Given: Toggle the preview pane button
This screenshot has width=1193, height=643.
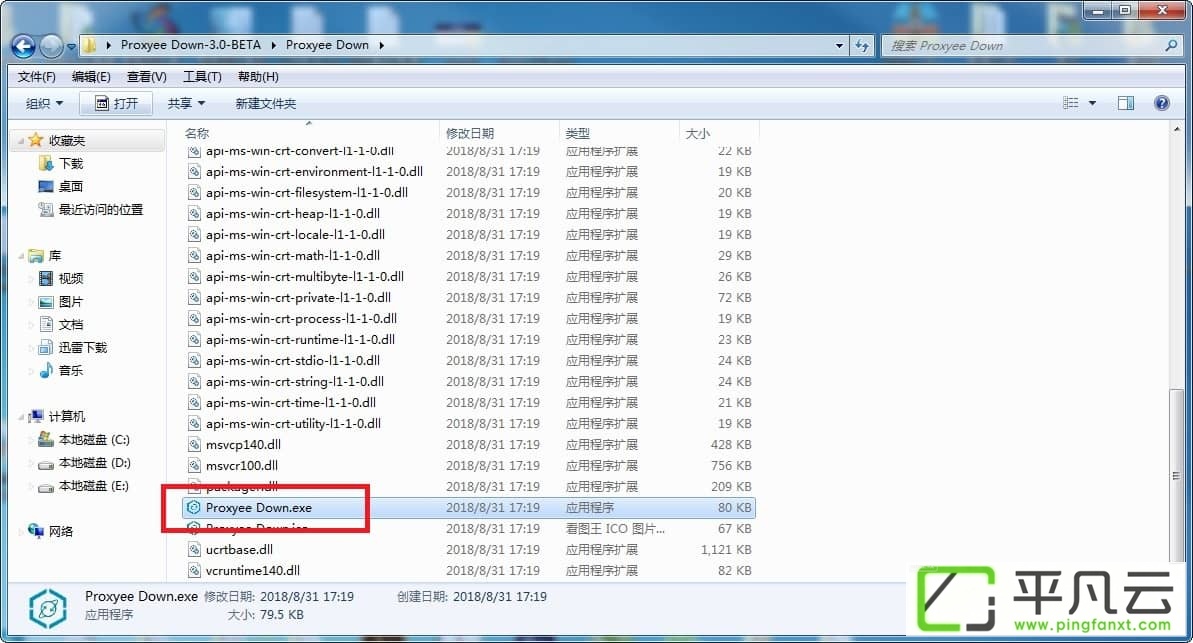Looking at the screenshot, I should click(x=1126, y=103).
